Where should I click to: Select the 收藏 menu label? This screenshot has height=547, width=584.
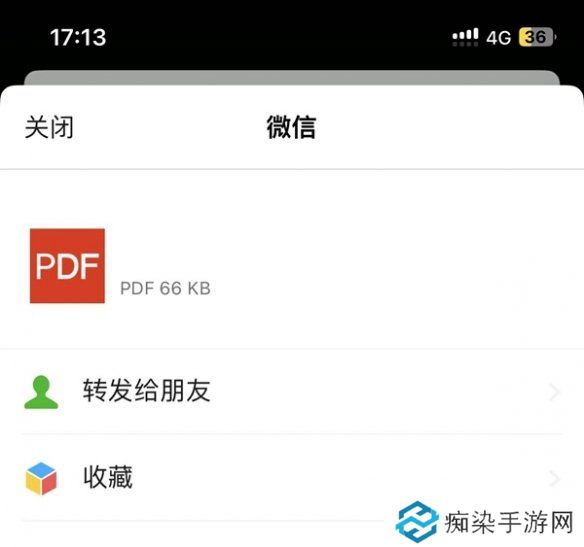point(108,477)
